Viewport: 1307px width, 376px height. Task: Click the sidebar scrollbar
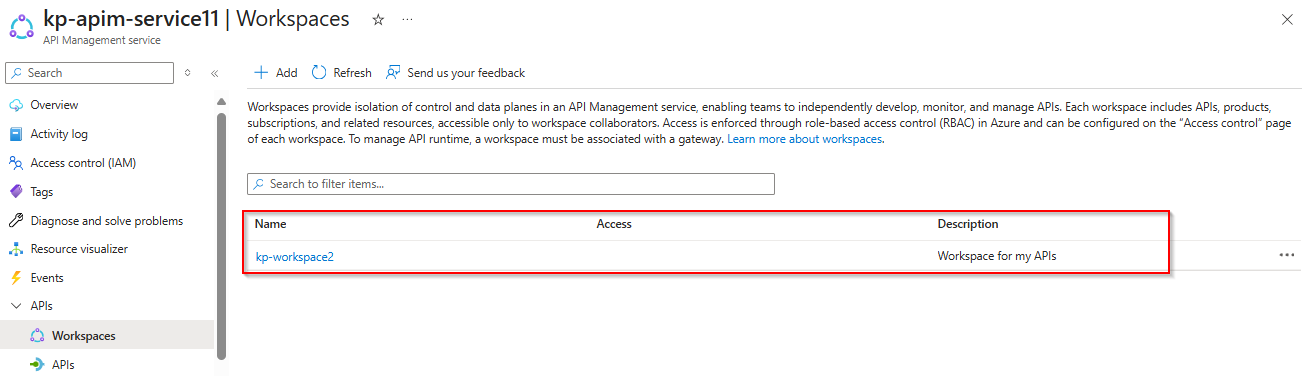(x=221, y=235)
